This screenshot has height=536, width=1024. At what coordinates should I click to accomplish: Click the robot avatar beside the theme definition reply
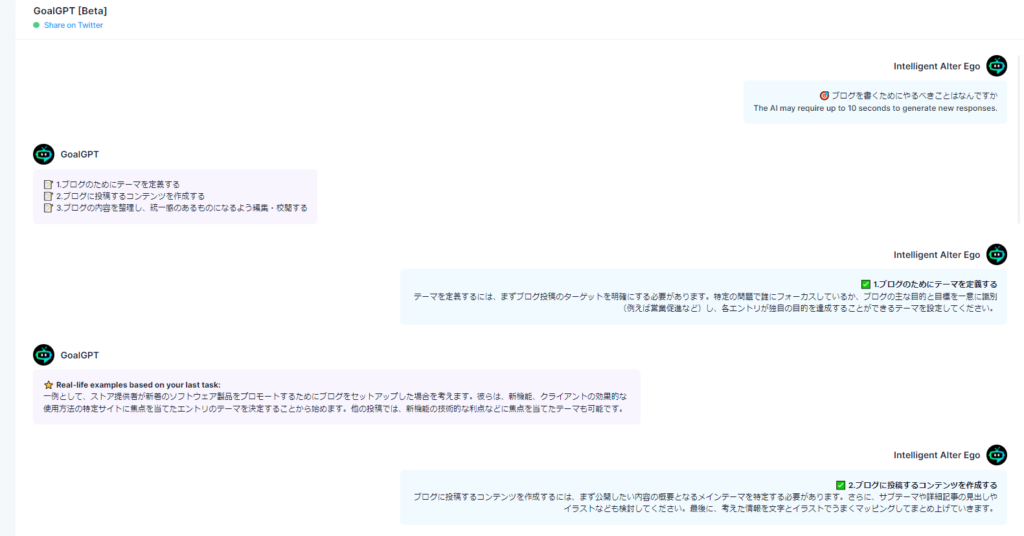(996, 255)
